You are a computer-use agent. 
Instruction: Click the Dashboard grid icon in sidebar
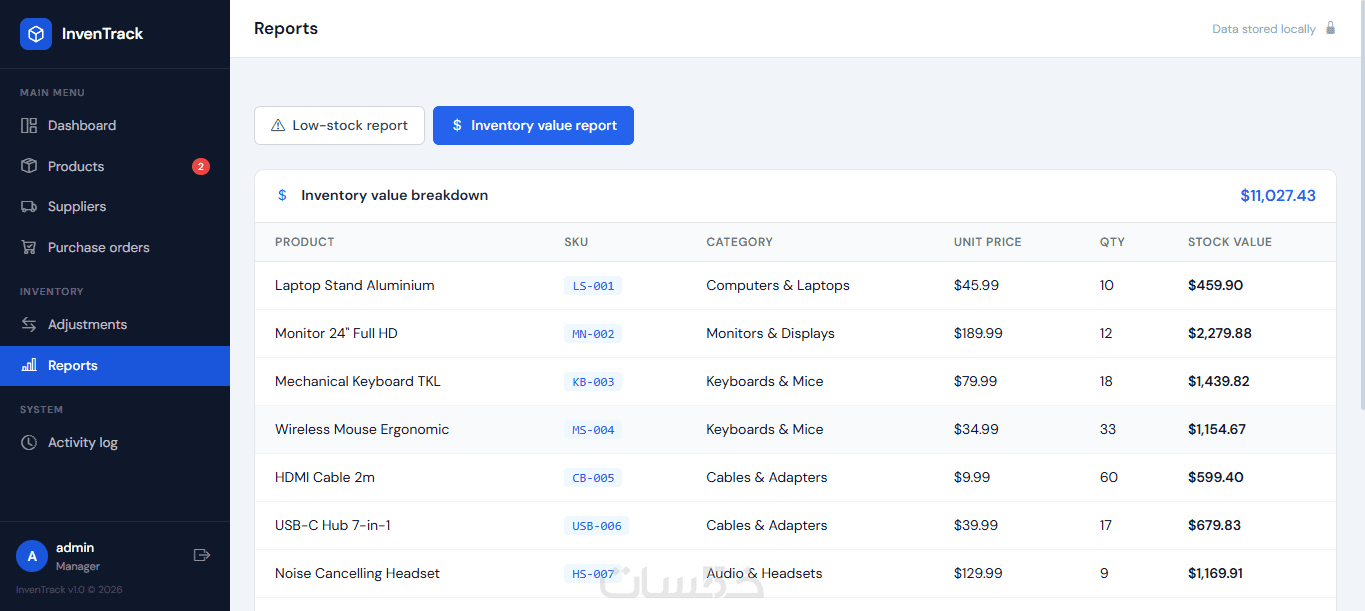point(29,126)
